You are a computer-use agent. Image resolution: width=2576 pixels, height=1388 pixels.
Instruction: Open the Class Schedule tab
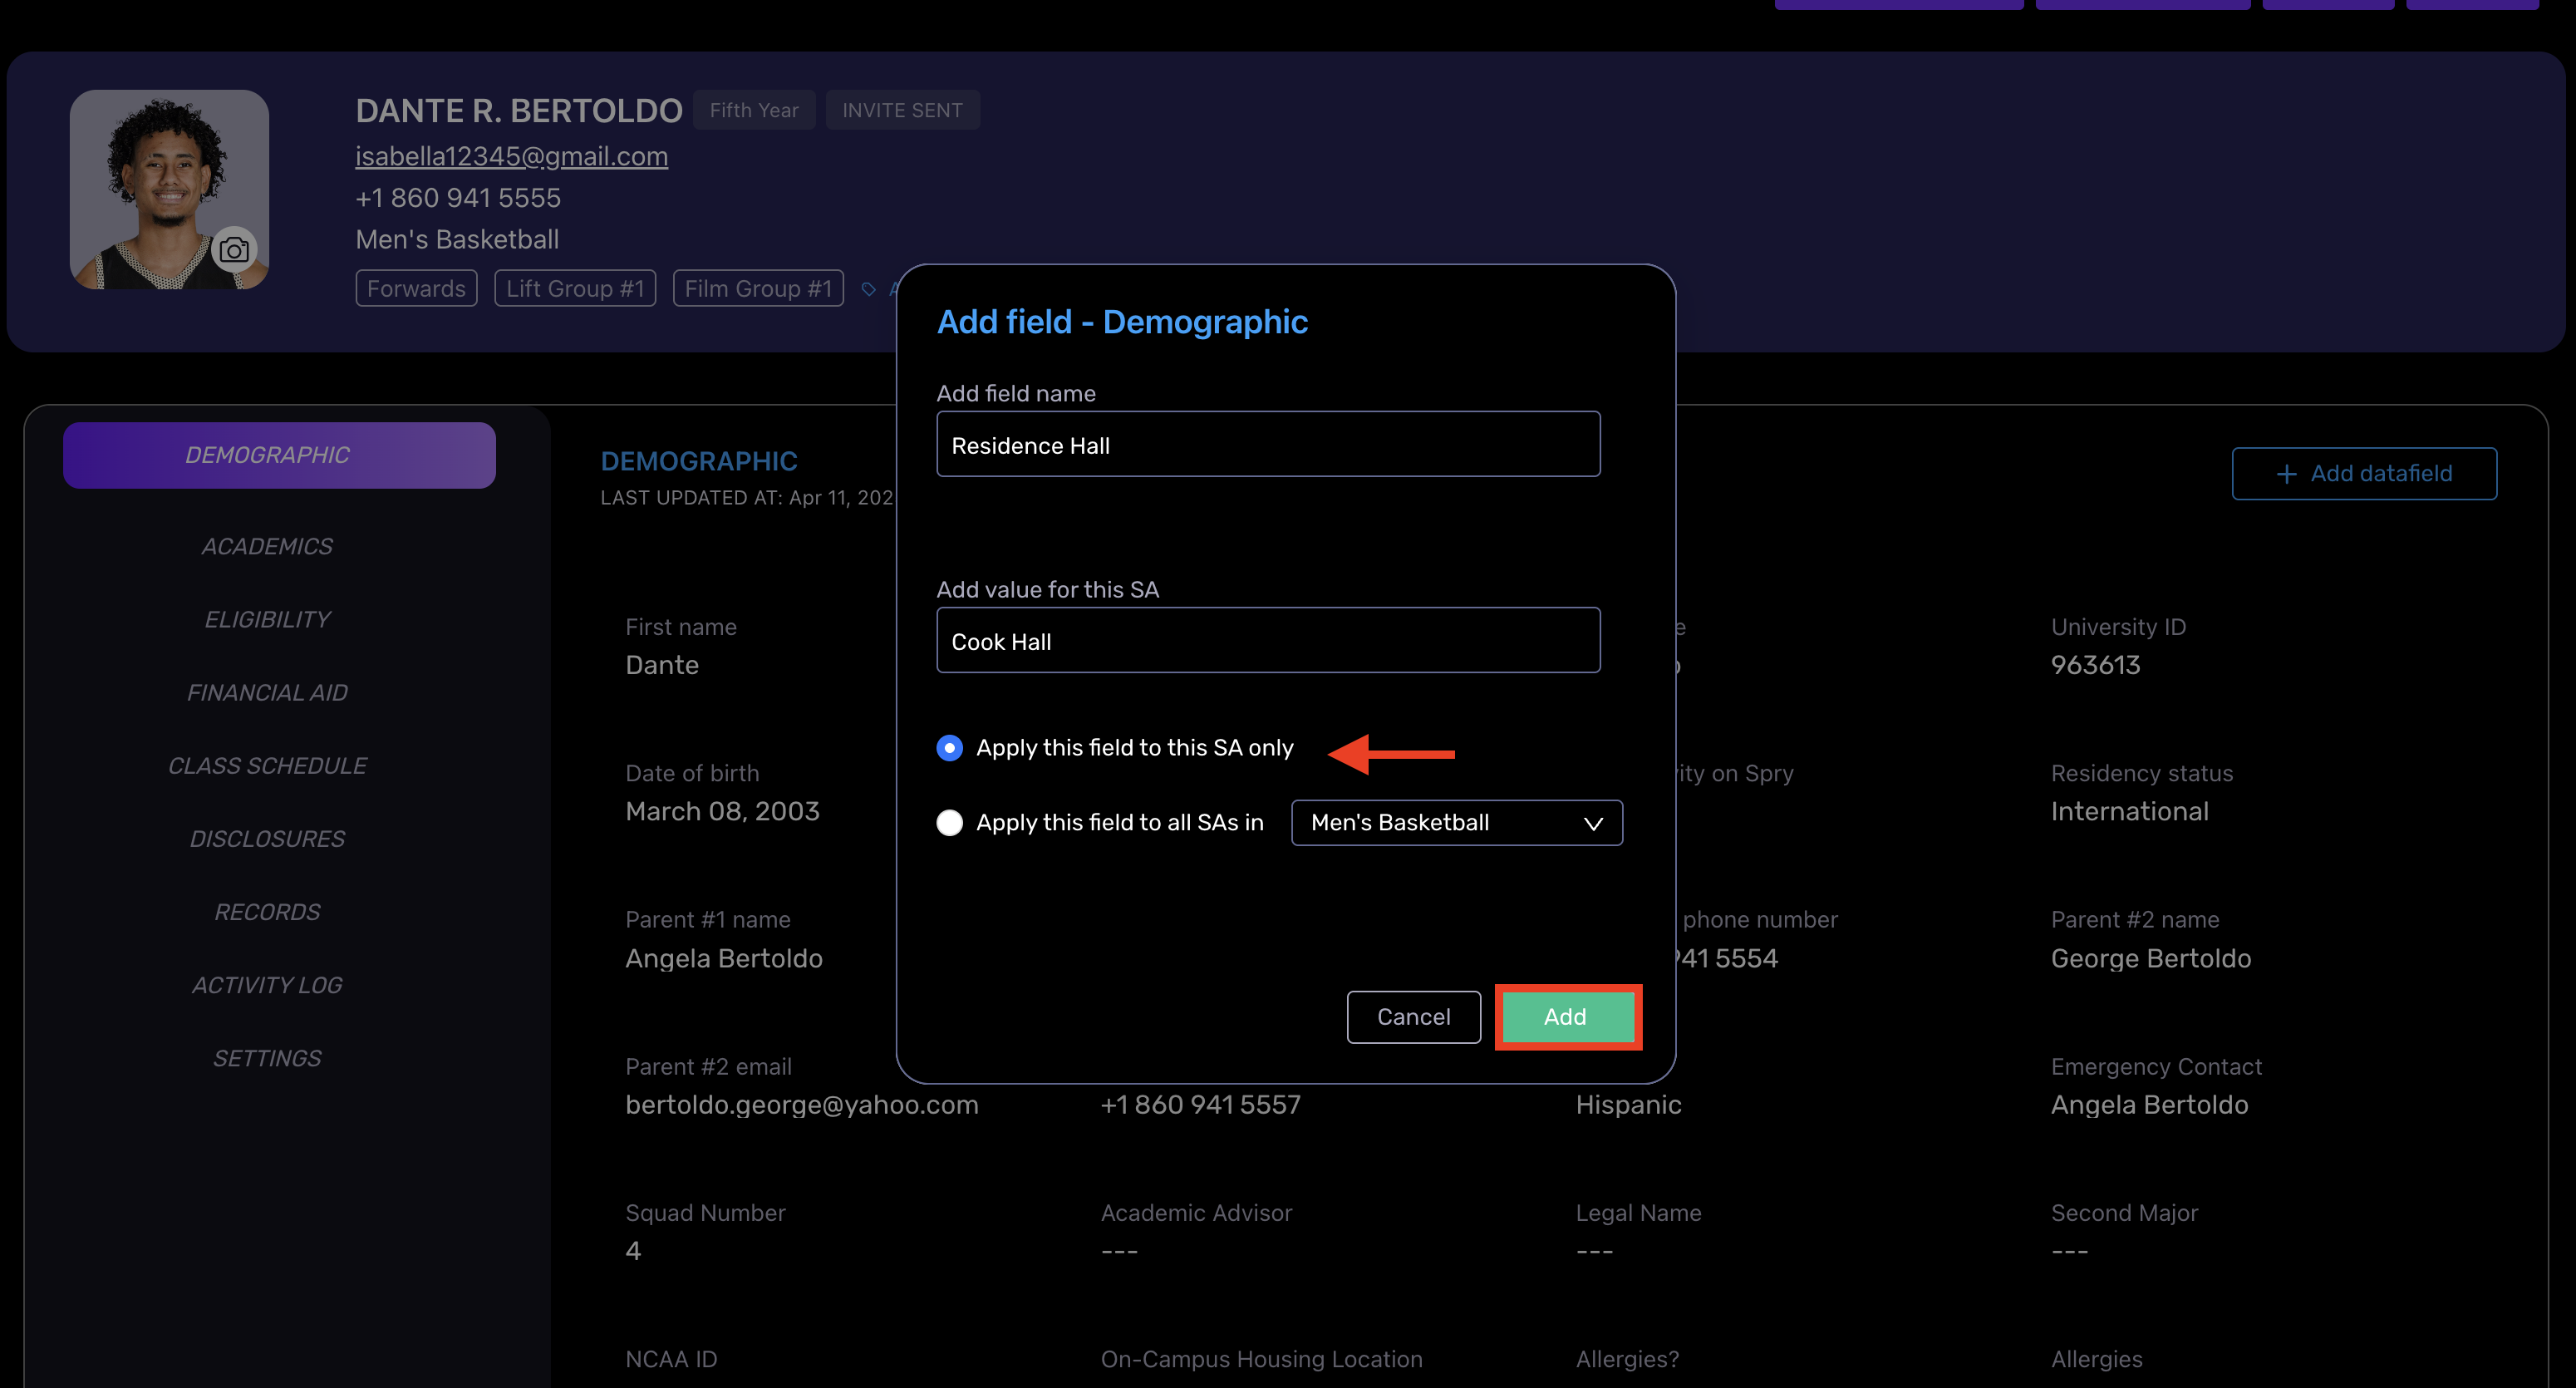coord(267,766)
